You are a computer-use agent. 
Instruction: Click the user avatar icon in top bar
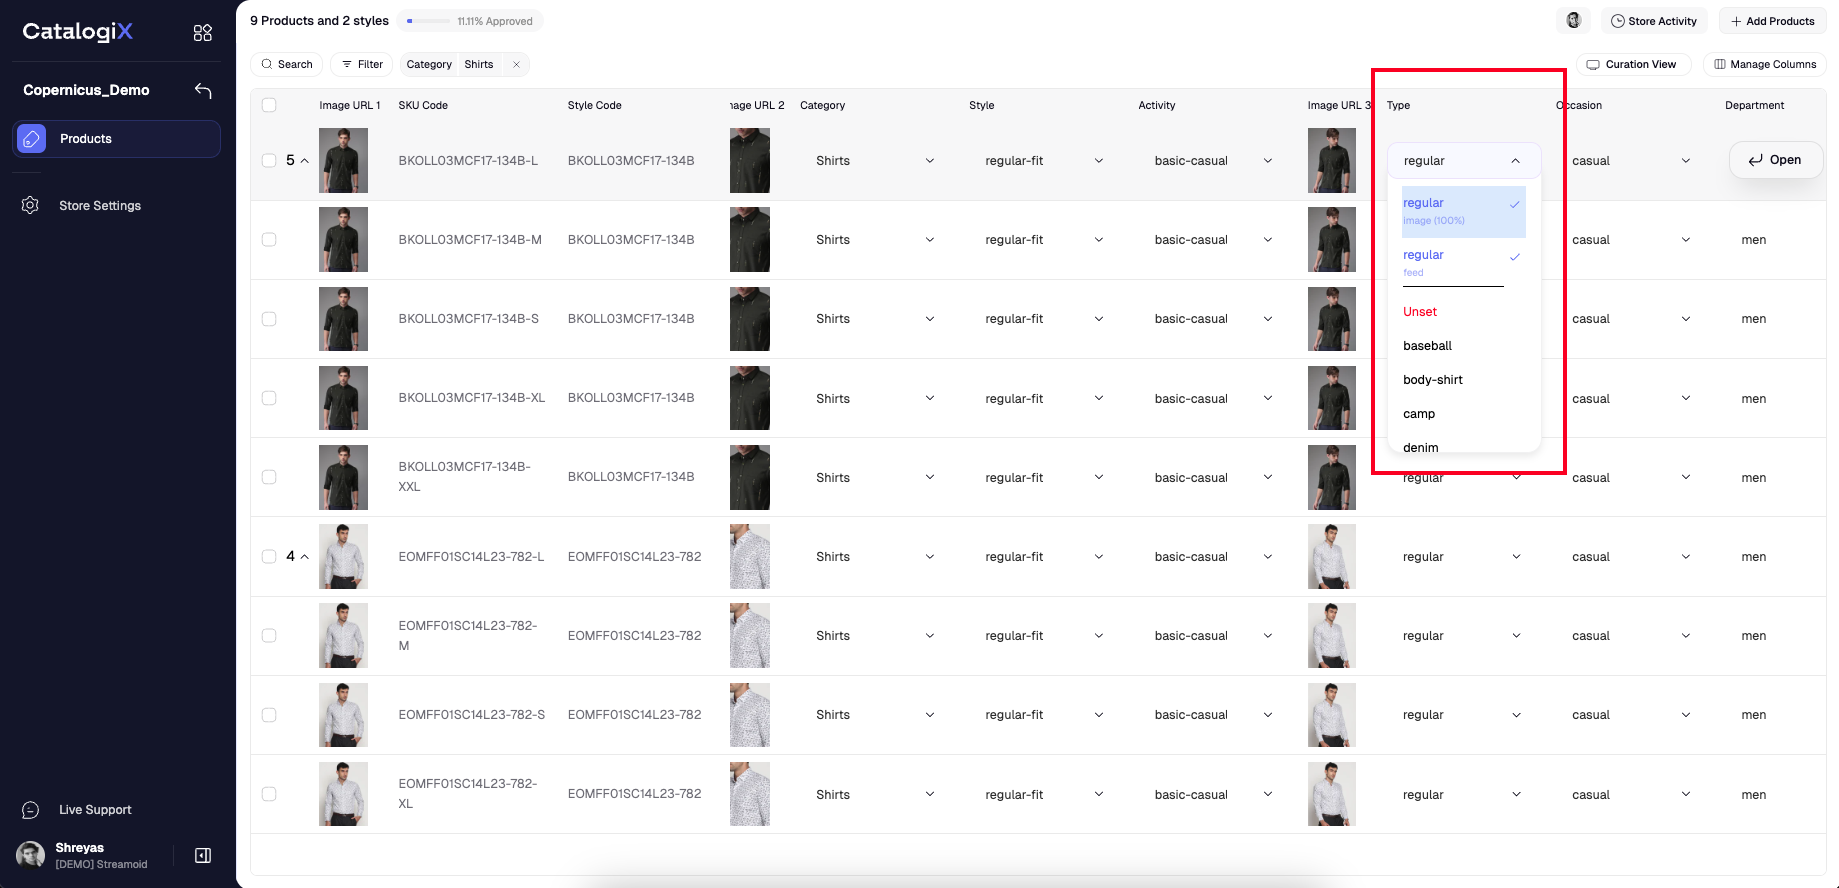click(x=1573, y=21)
